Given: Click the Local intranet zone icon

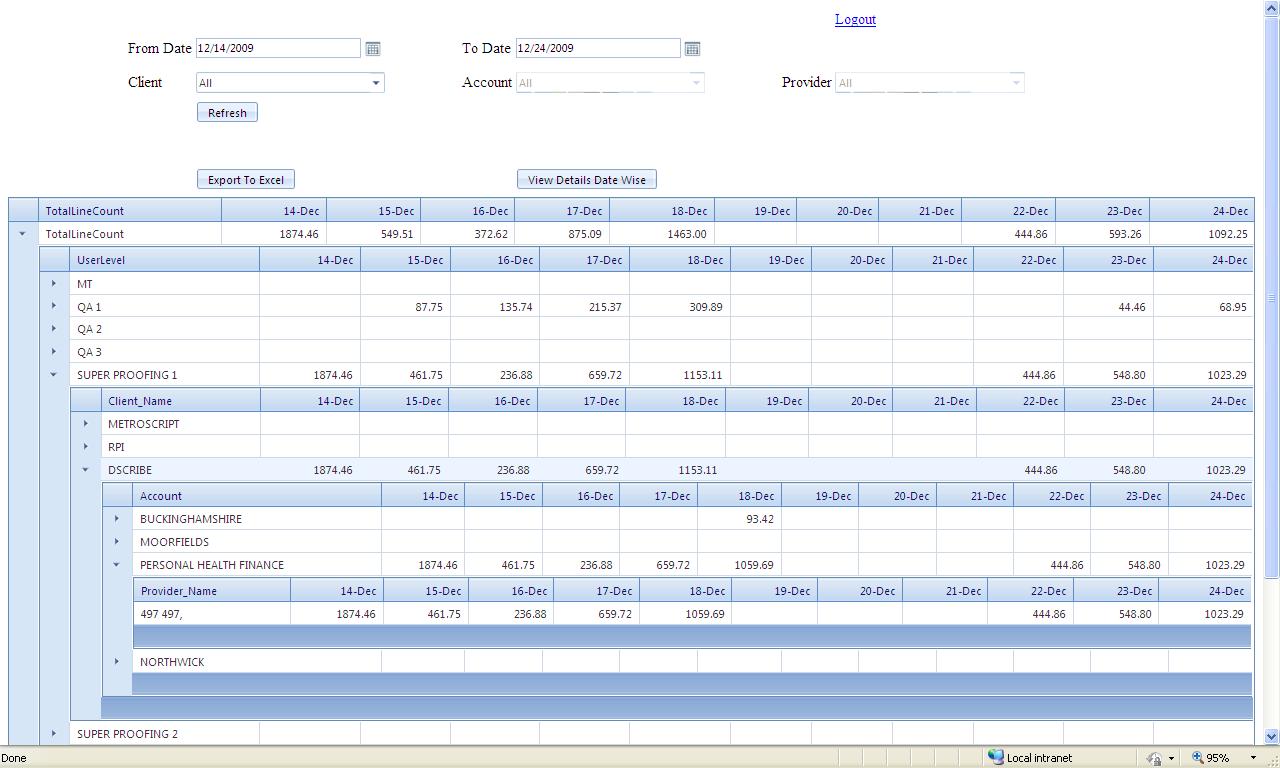Looking at the screenshot, I should [996, 757].
